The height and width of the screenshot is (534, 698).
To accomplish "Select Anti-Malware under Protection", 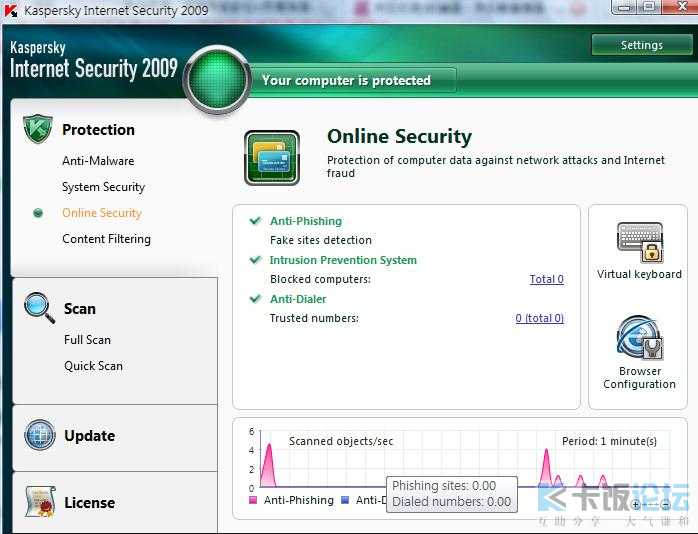I will [98, 161].
